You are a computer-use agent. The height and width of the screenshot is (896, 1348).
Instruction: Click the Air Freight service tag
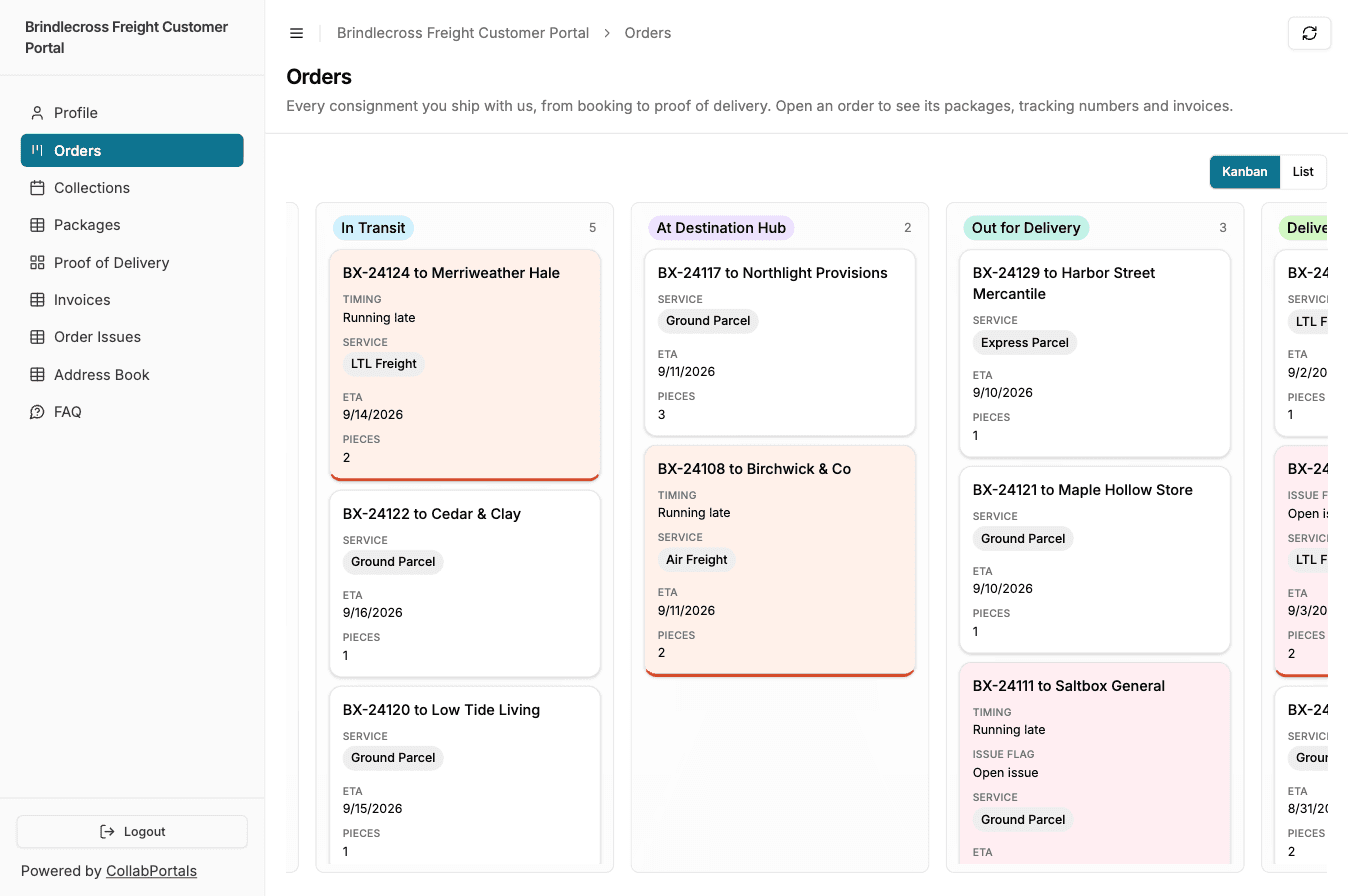click(x=697, y=560)
